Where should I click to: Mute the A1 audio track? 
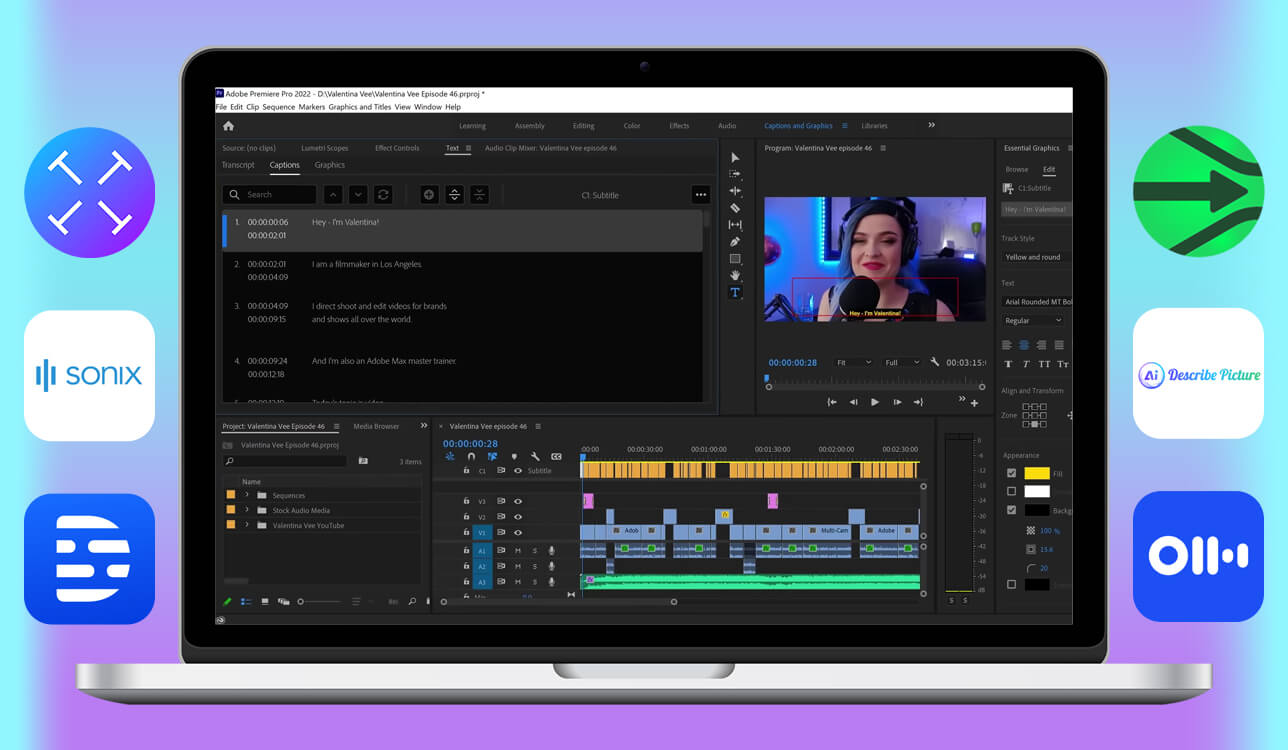click(518, 551)
